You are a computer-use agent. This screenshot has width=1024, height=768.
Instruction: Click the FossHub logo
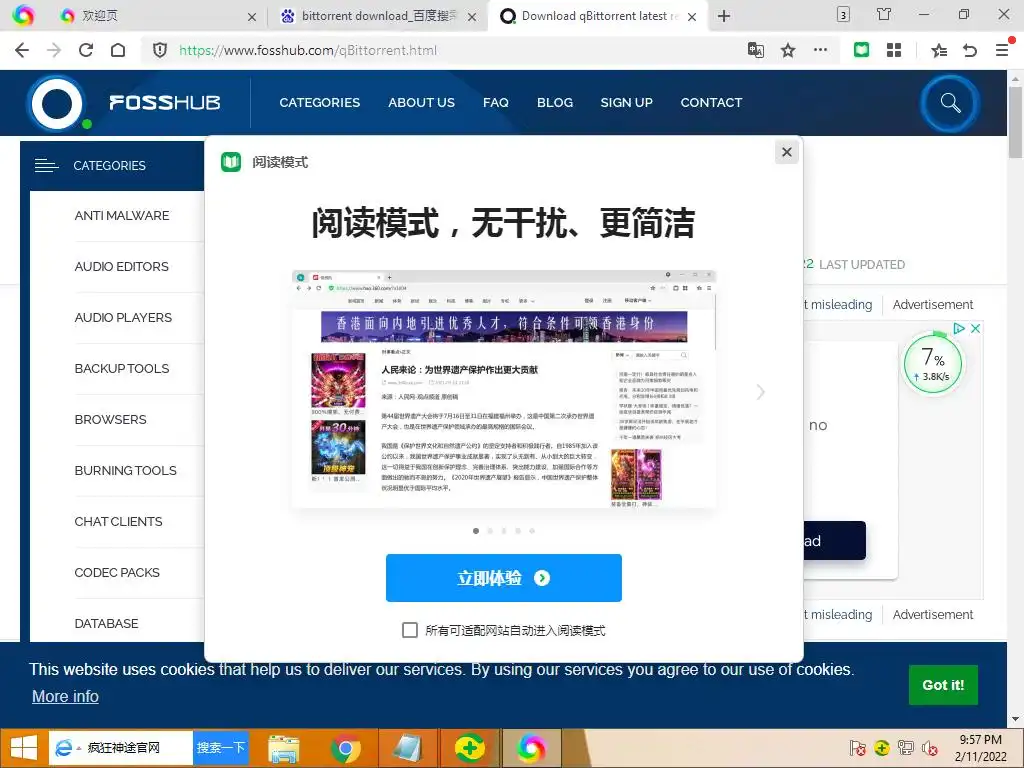125,103
